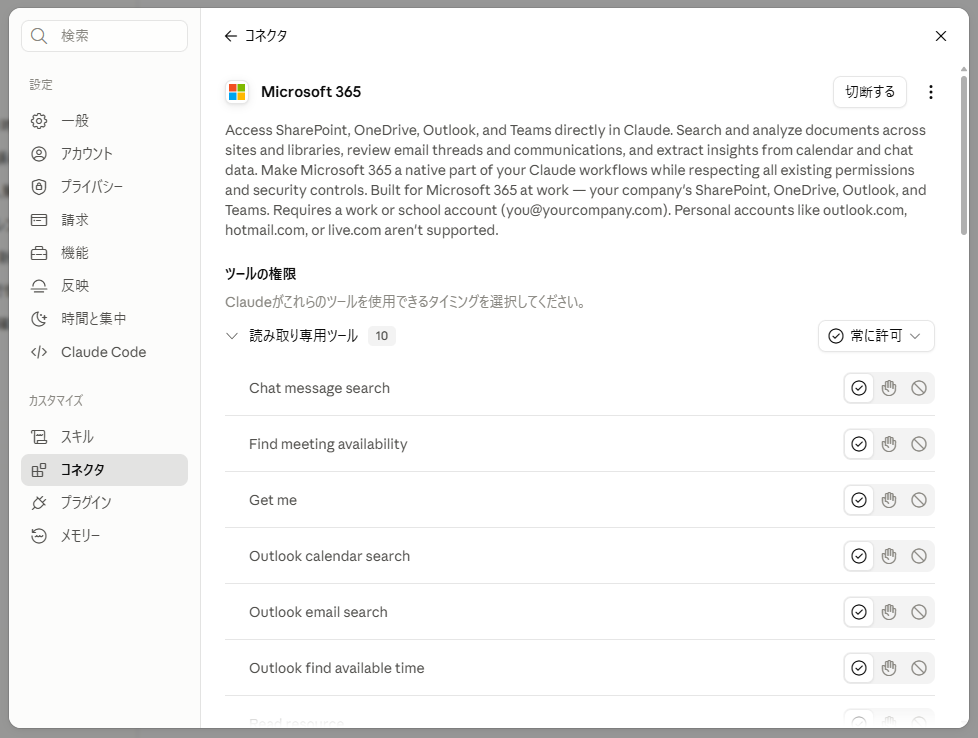Set Outlook calendar search to always allow
Image resolution: width=978 pixels, height=738 pixels.
coord(859,556)
